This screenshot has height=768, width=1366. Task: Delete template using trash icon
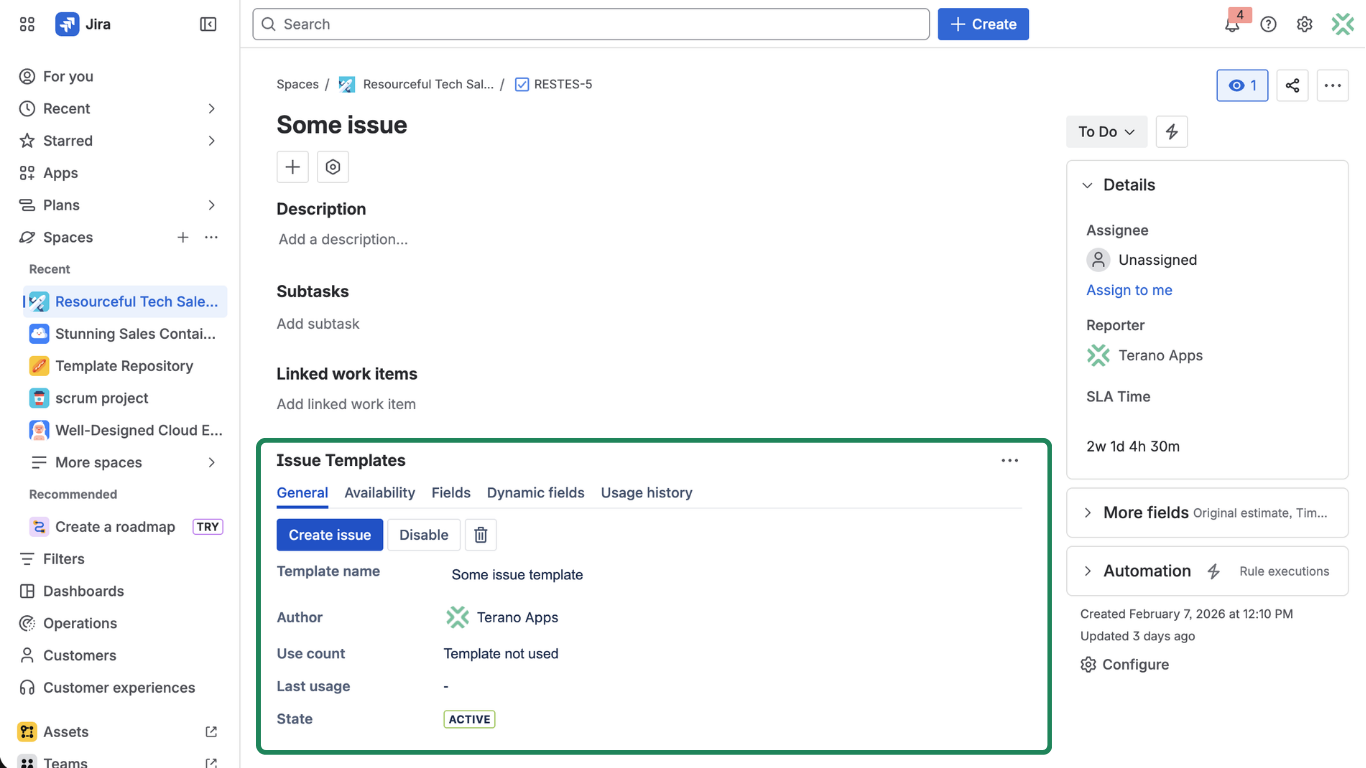(480, 535)
